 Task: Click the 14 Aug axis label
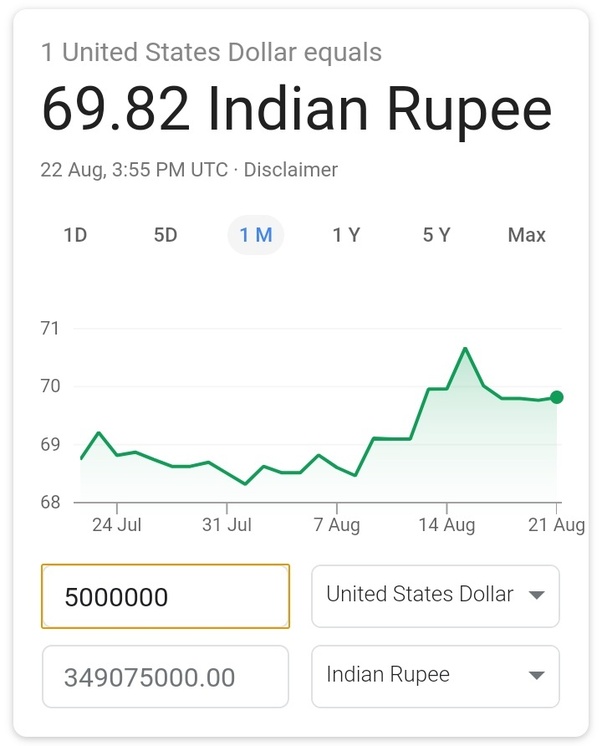[446, 525]
